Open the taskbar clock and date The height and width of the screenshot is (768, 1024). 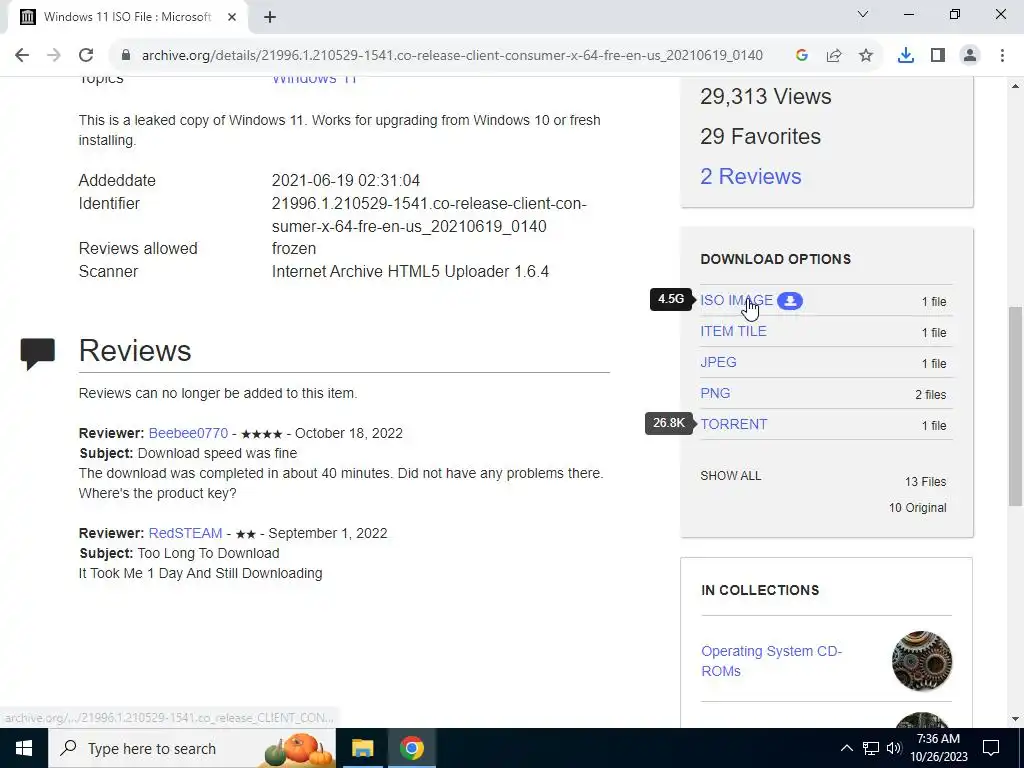click(938, 748)
